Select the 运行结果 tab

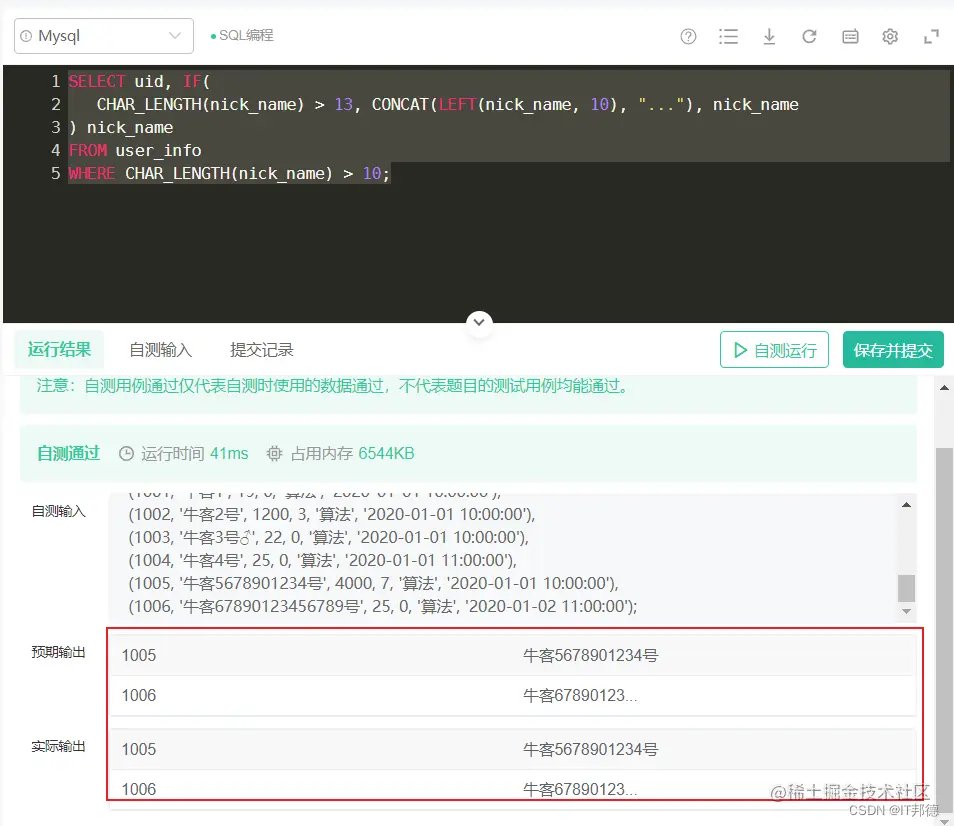click(59, 350)
